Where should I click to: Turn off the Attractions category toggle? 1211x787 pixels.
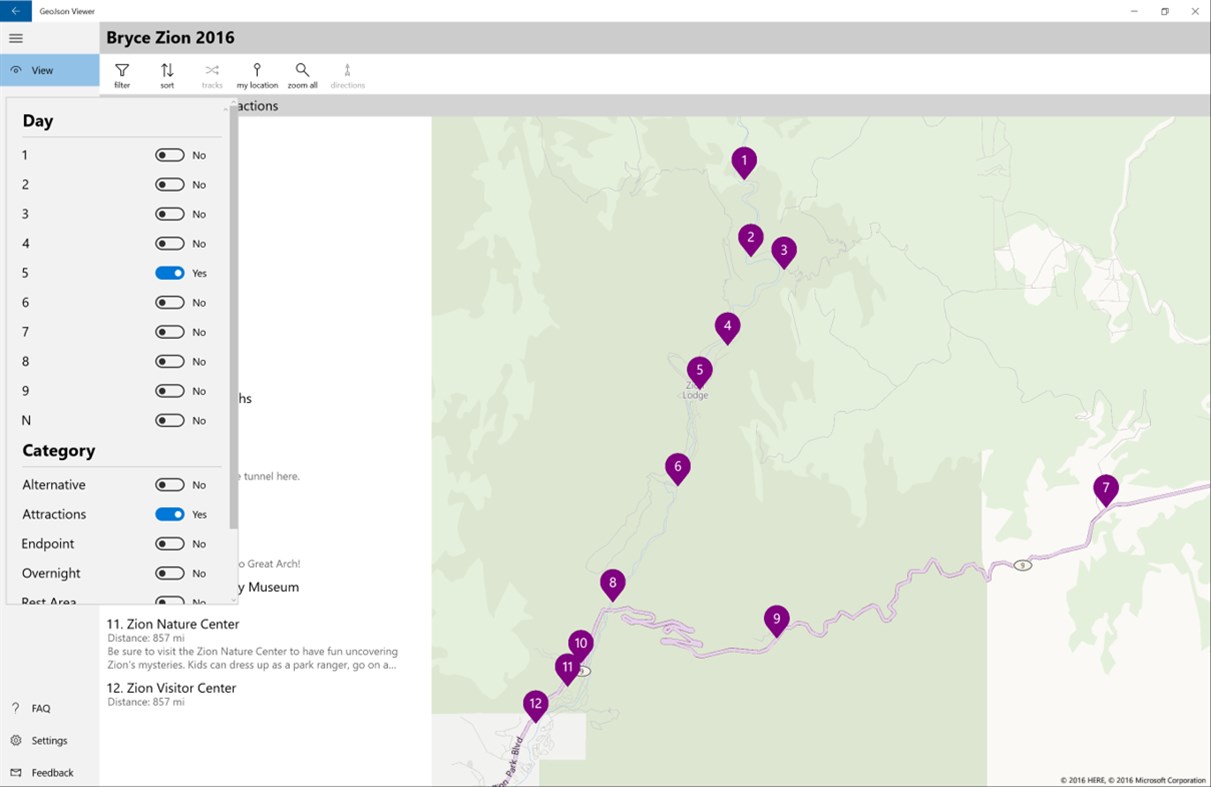point(170,514)
